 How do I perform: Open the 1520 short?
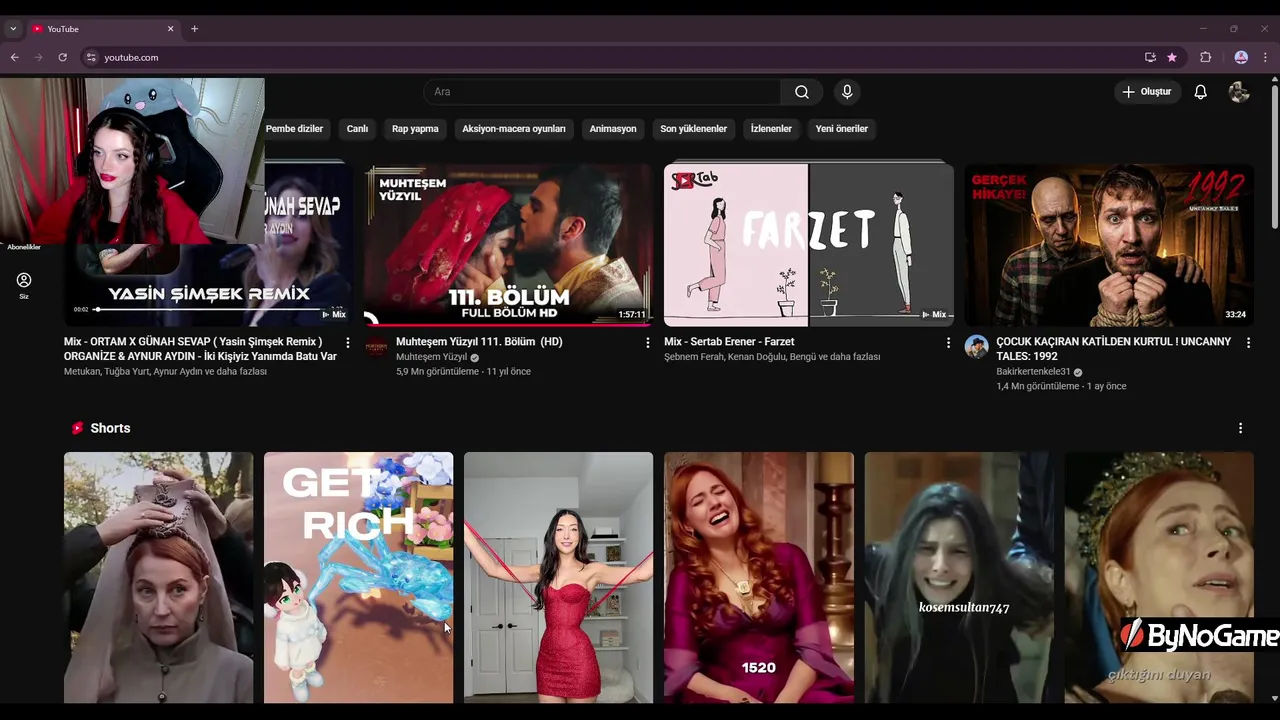[759, 577]
